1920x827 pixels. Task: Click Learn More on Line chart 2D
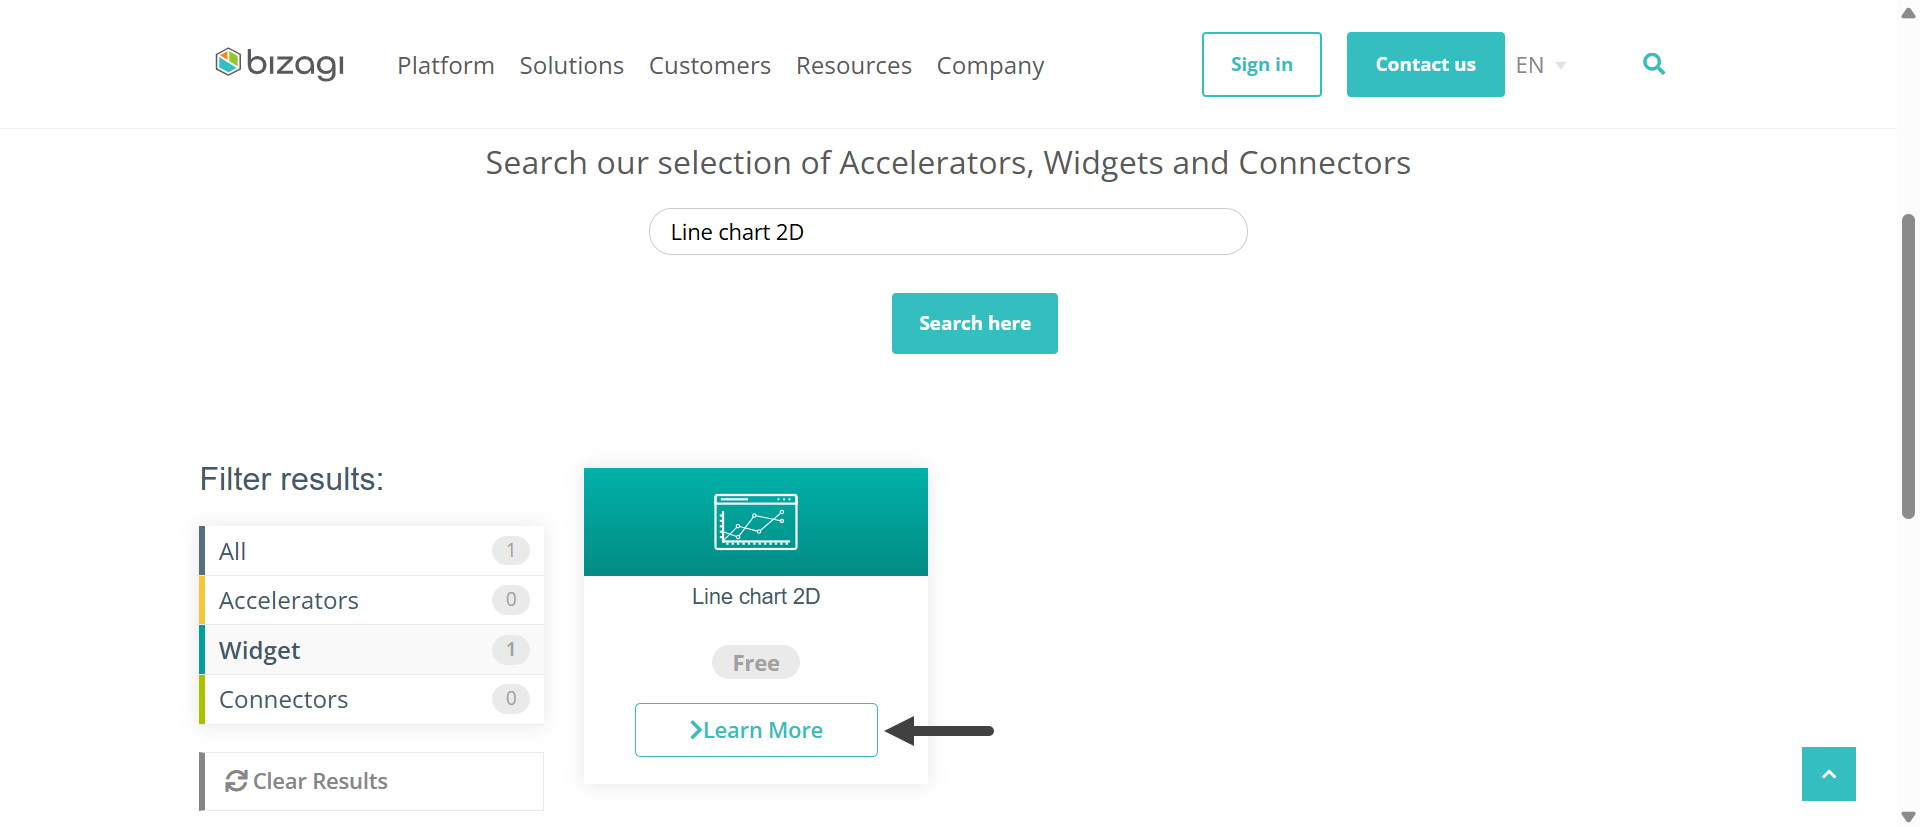tap(756, 730)
